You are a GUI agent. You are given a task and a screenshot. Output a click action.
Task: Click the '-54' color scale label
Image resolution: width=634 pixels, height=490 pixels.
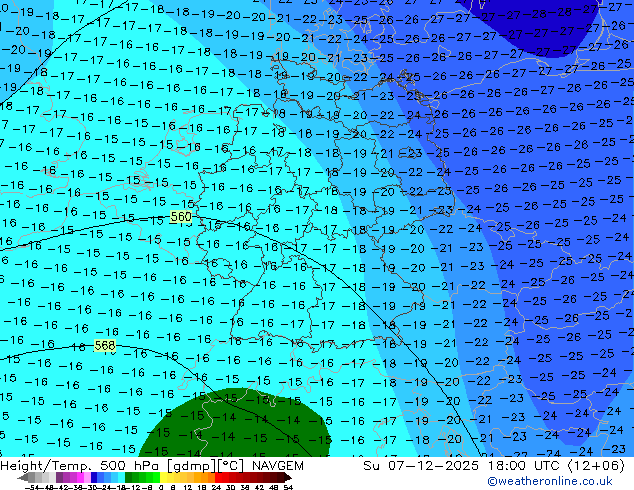click(32, 487)
